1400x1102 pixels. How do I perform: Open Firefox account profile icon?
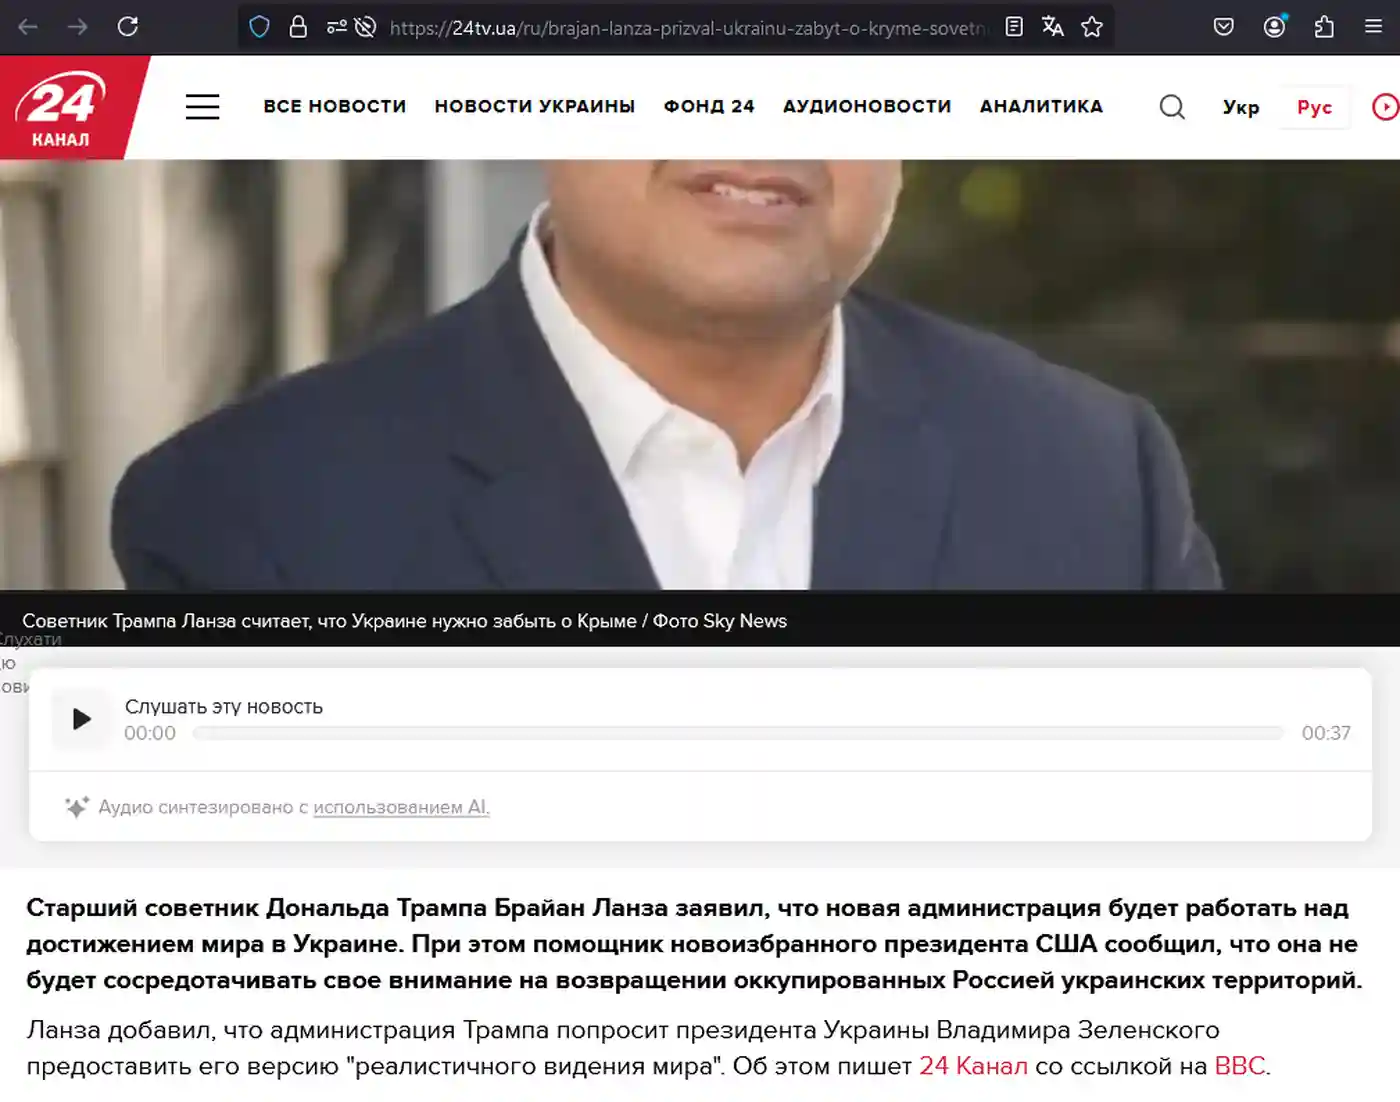(1274, 27)
